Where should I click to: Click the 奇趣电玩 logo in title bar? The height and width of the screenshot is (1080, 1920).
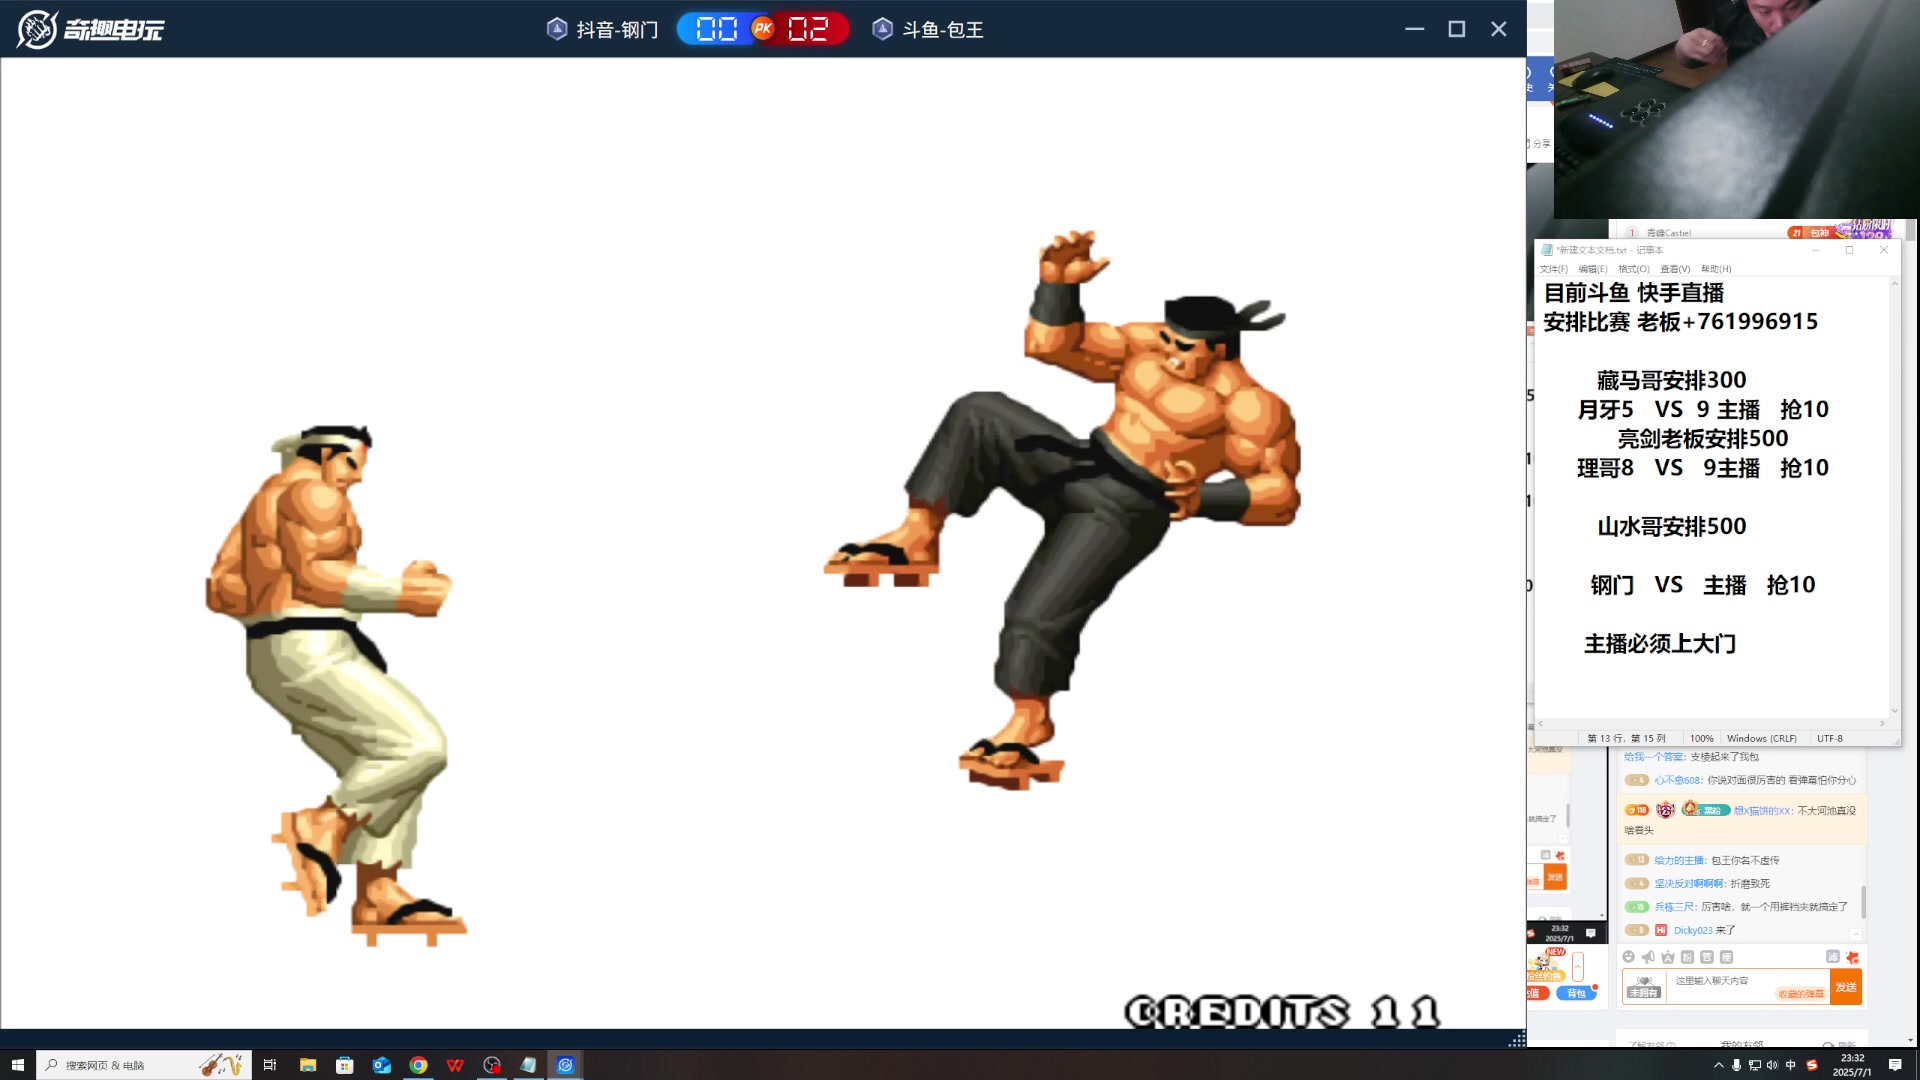point(90,29)
